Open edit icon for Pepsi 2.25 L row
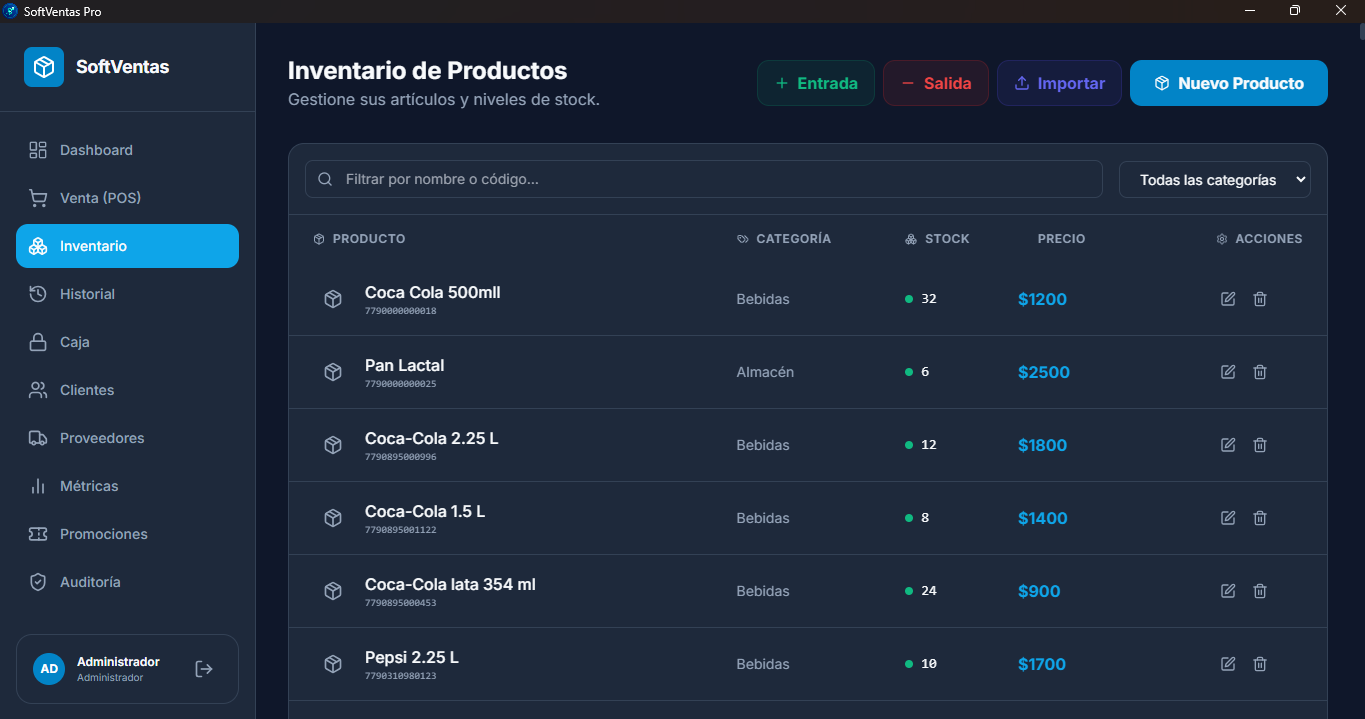Image resolution: width=1365 pixels, height=719 pixels. point(1227,663)
